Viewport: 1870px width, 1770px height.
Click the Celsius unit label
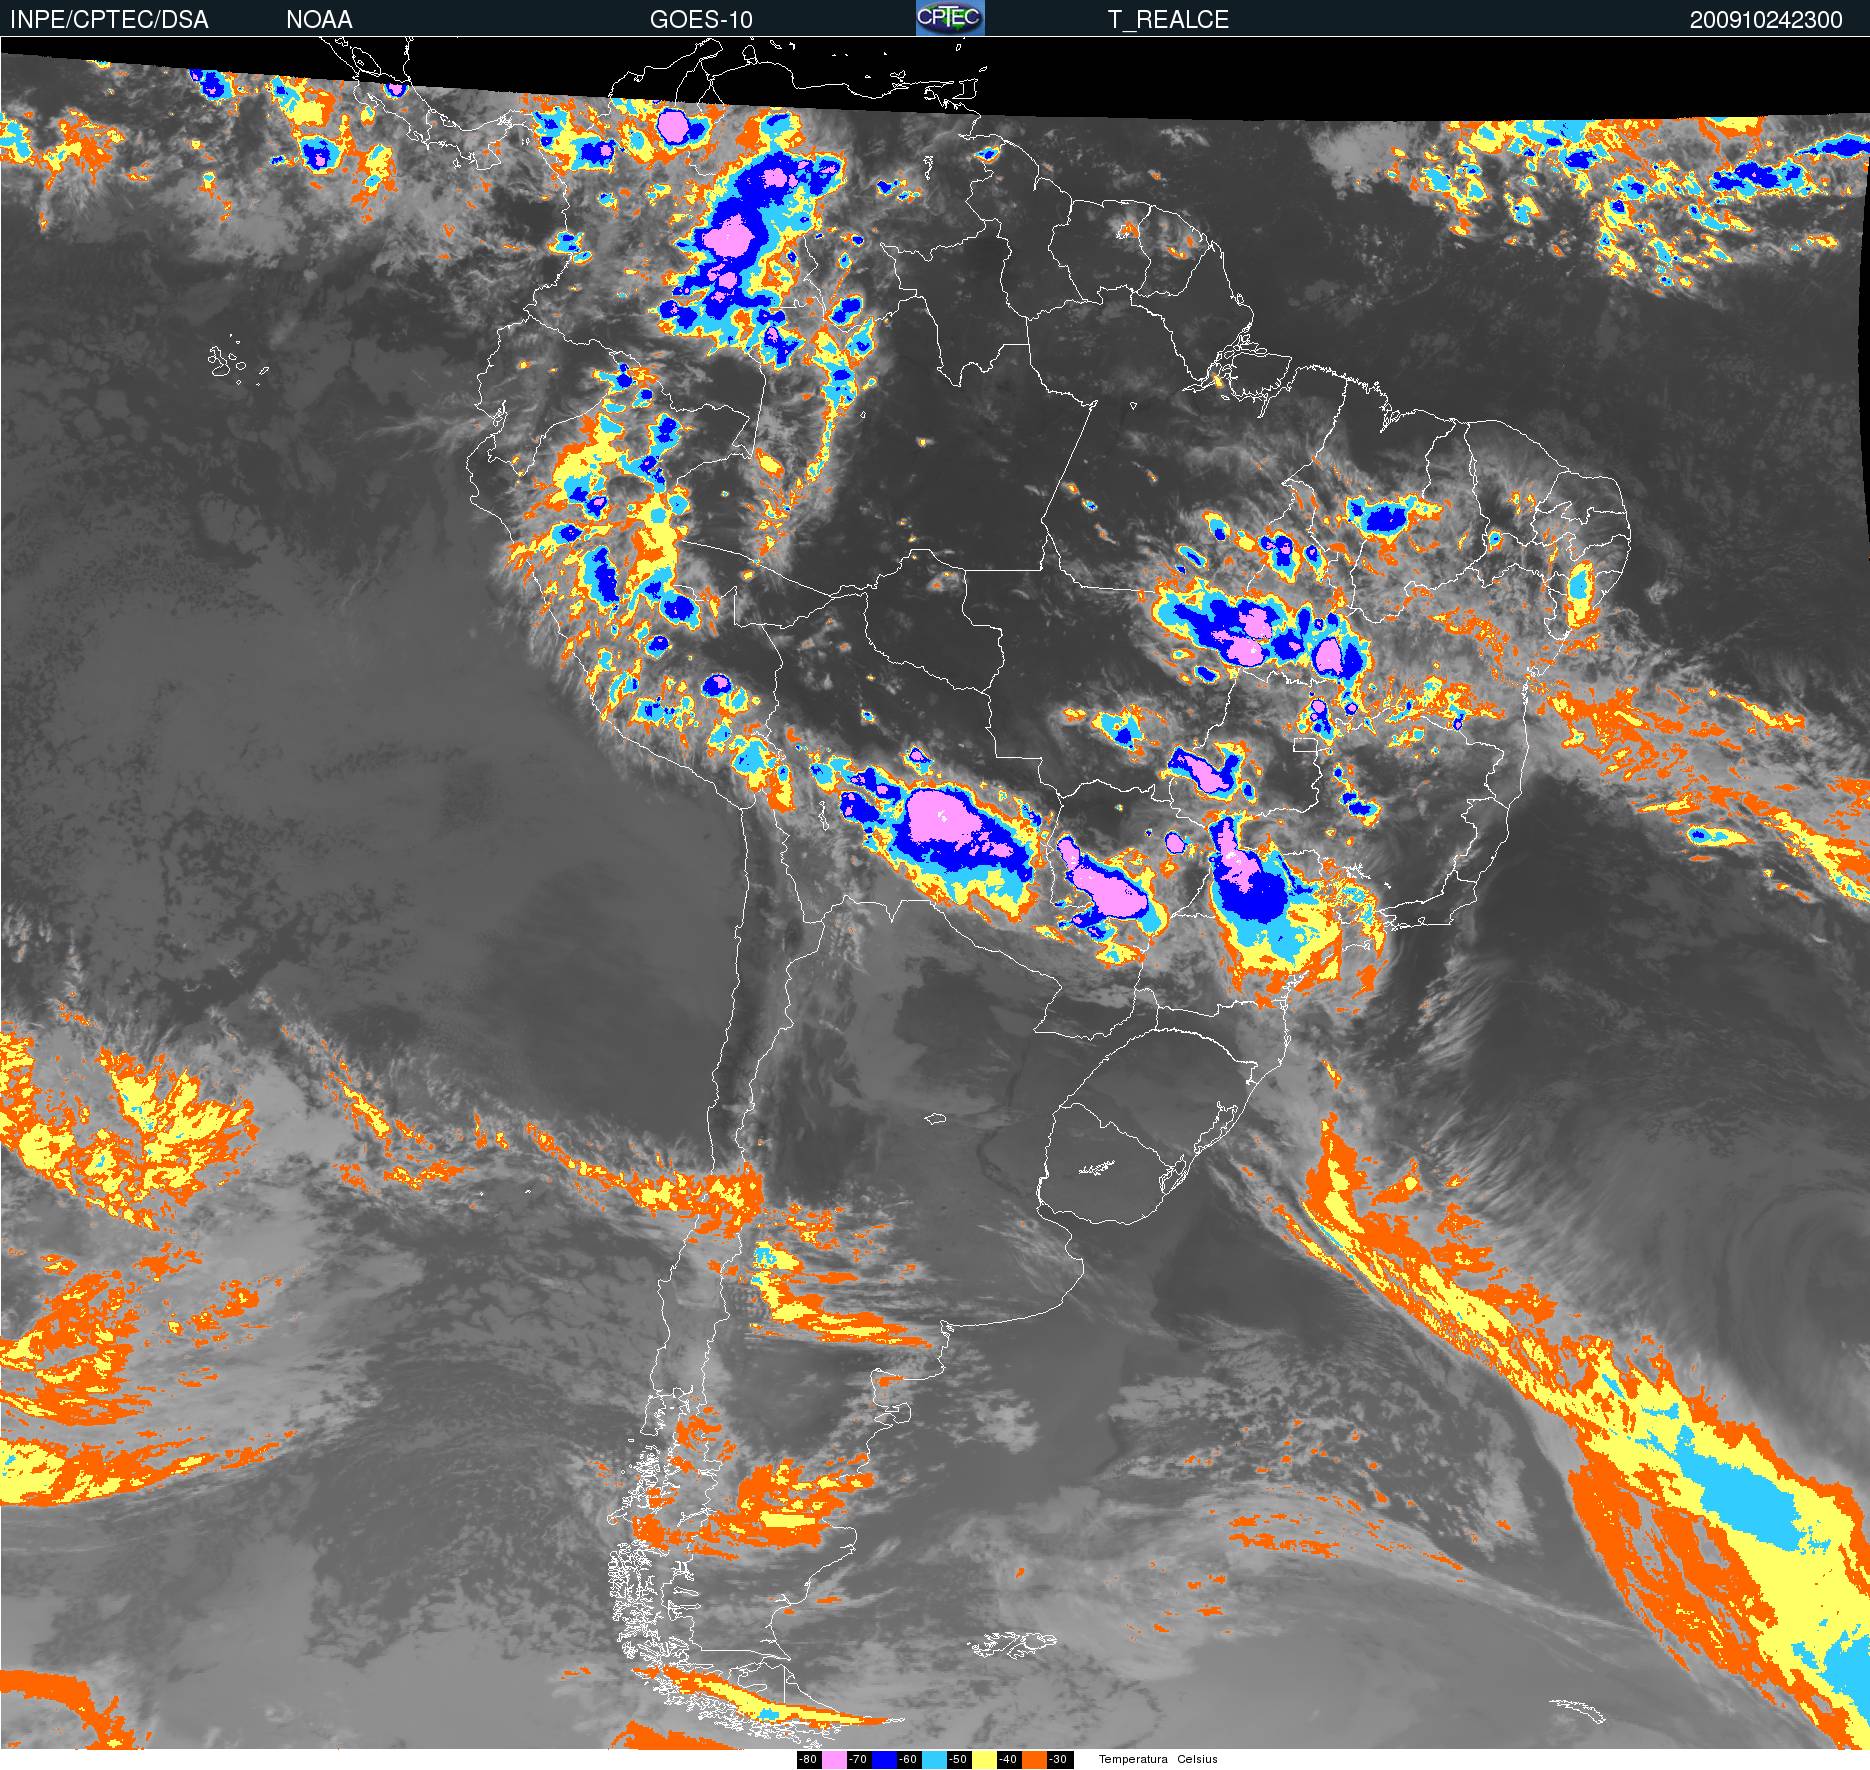click(x=1197, y=1760)
